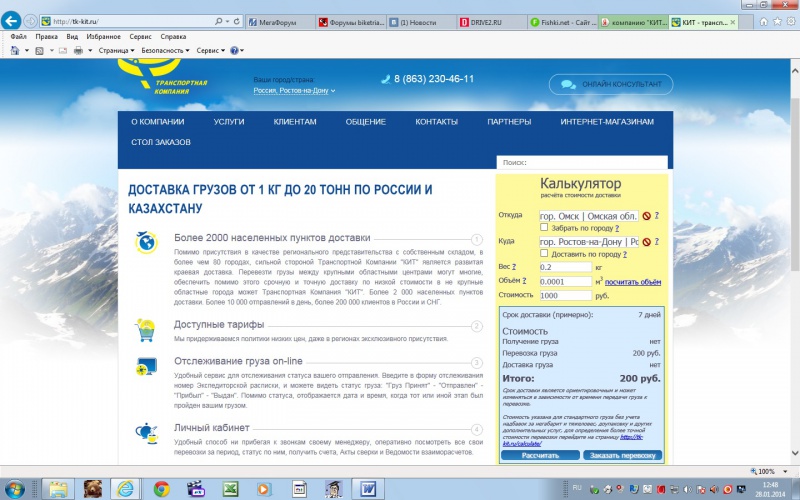800x500 pixels.
Task: Open media player icon in taskbar
Action: click(x=263, y=489)
